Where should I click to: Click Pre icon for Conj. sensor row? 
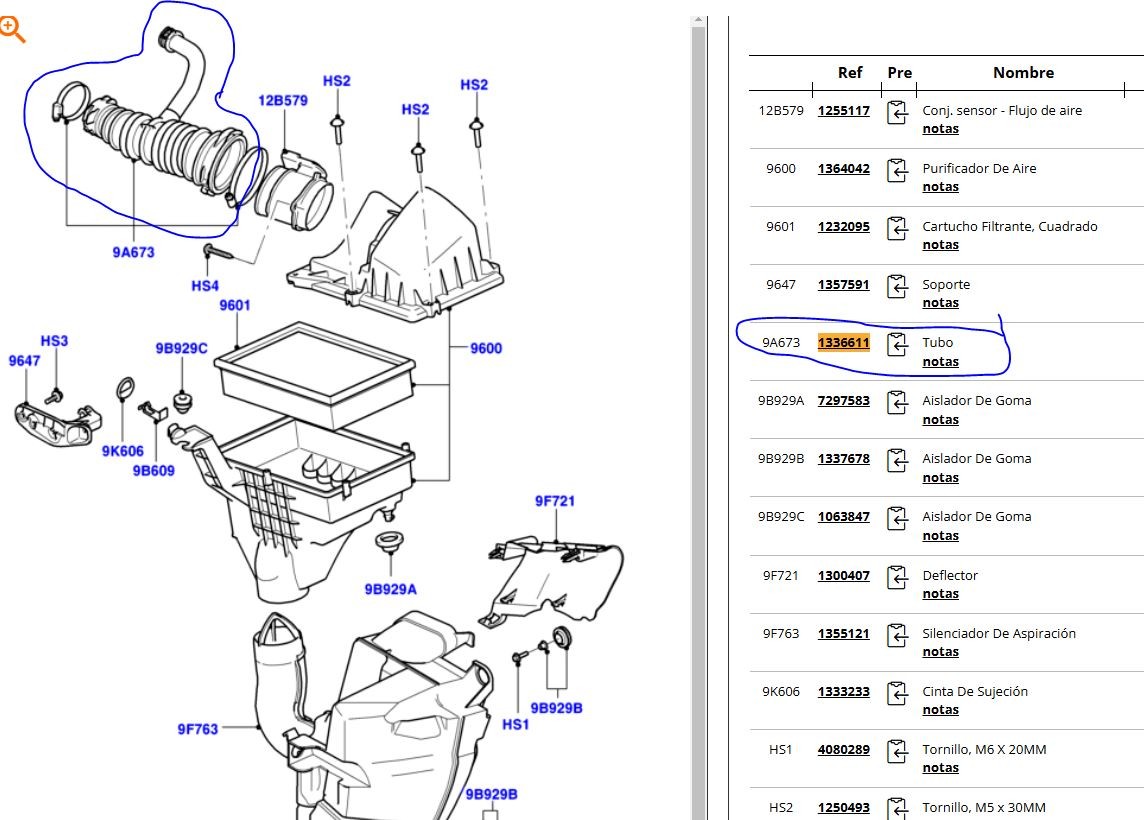point(897,112)
